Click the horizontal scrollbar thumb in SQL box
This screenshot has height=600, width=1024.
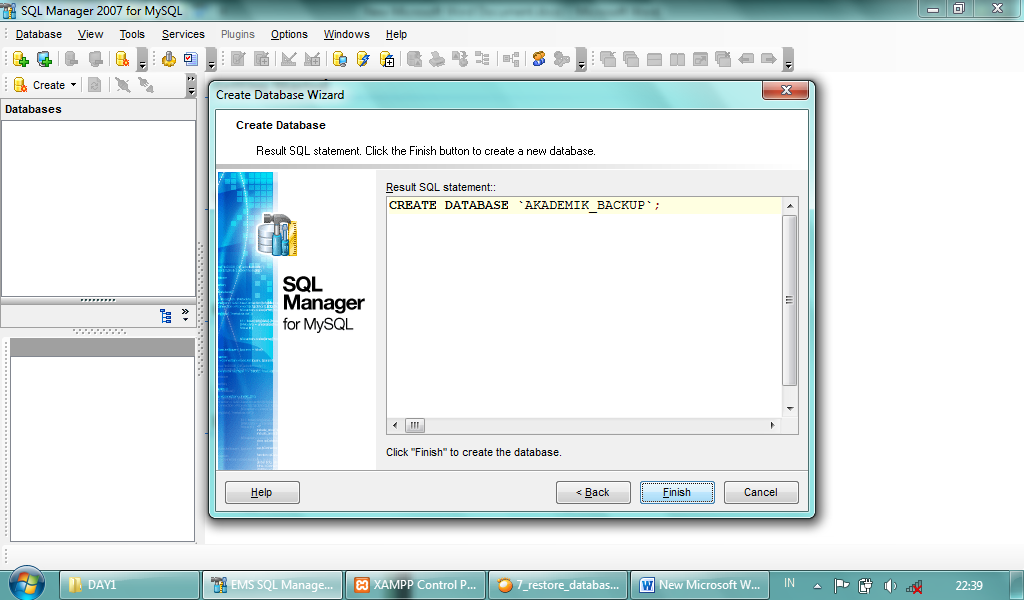click(x=415, y=426)
